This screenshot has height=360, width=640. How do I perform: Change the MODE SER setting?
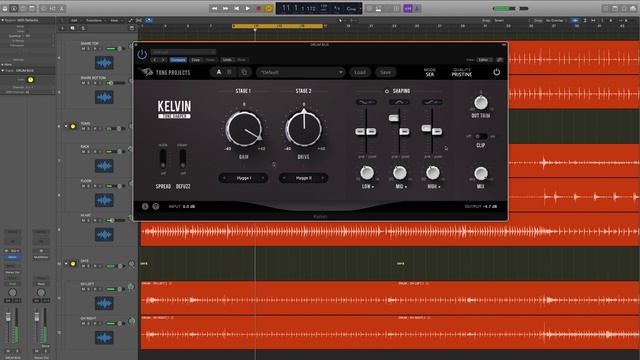[430, 73]
